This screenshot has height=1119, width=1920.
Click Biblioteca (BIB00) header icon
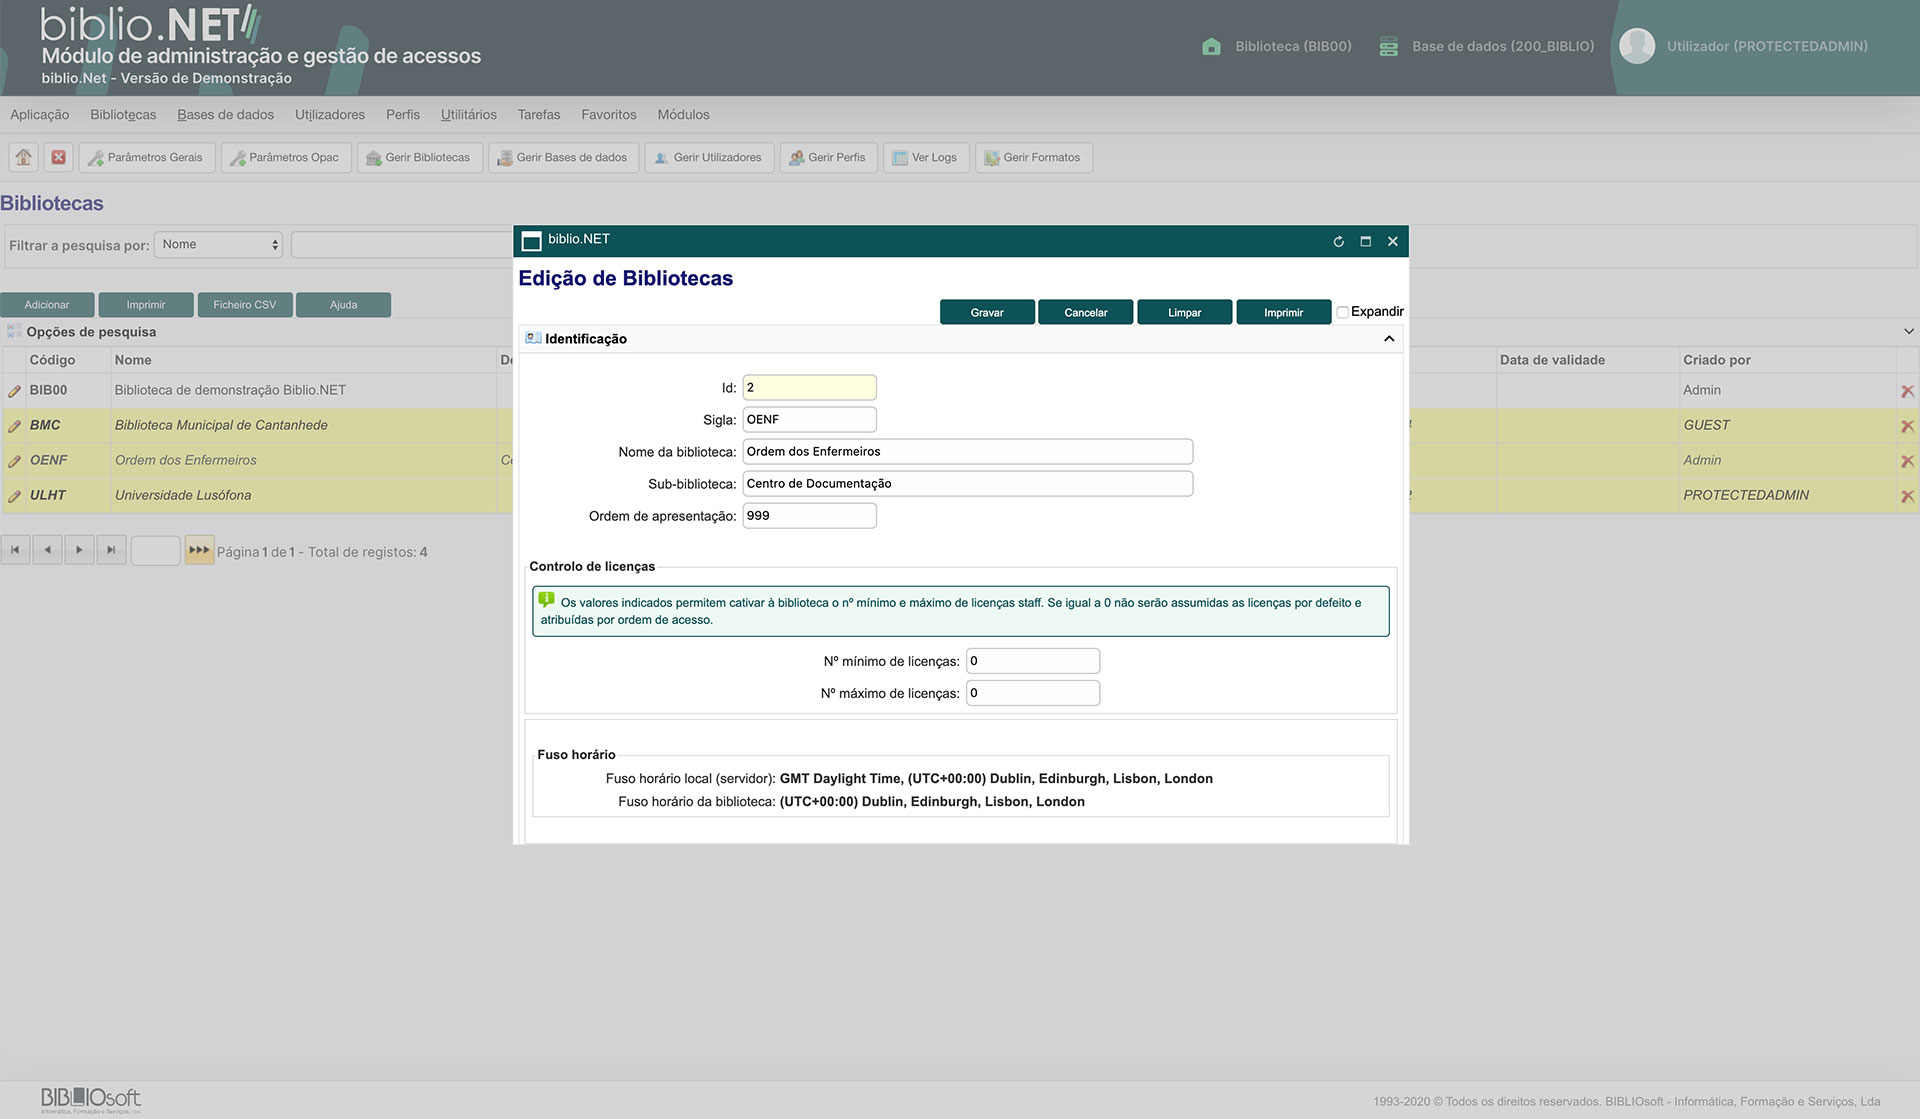click(x=1211, y=46)
